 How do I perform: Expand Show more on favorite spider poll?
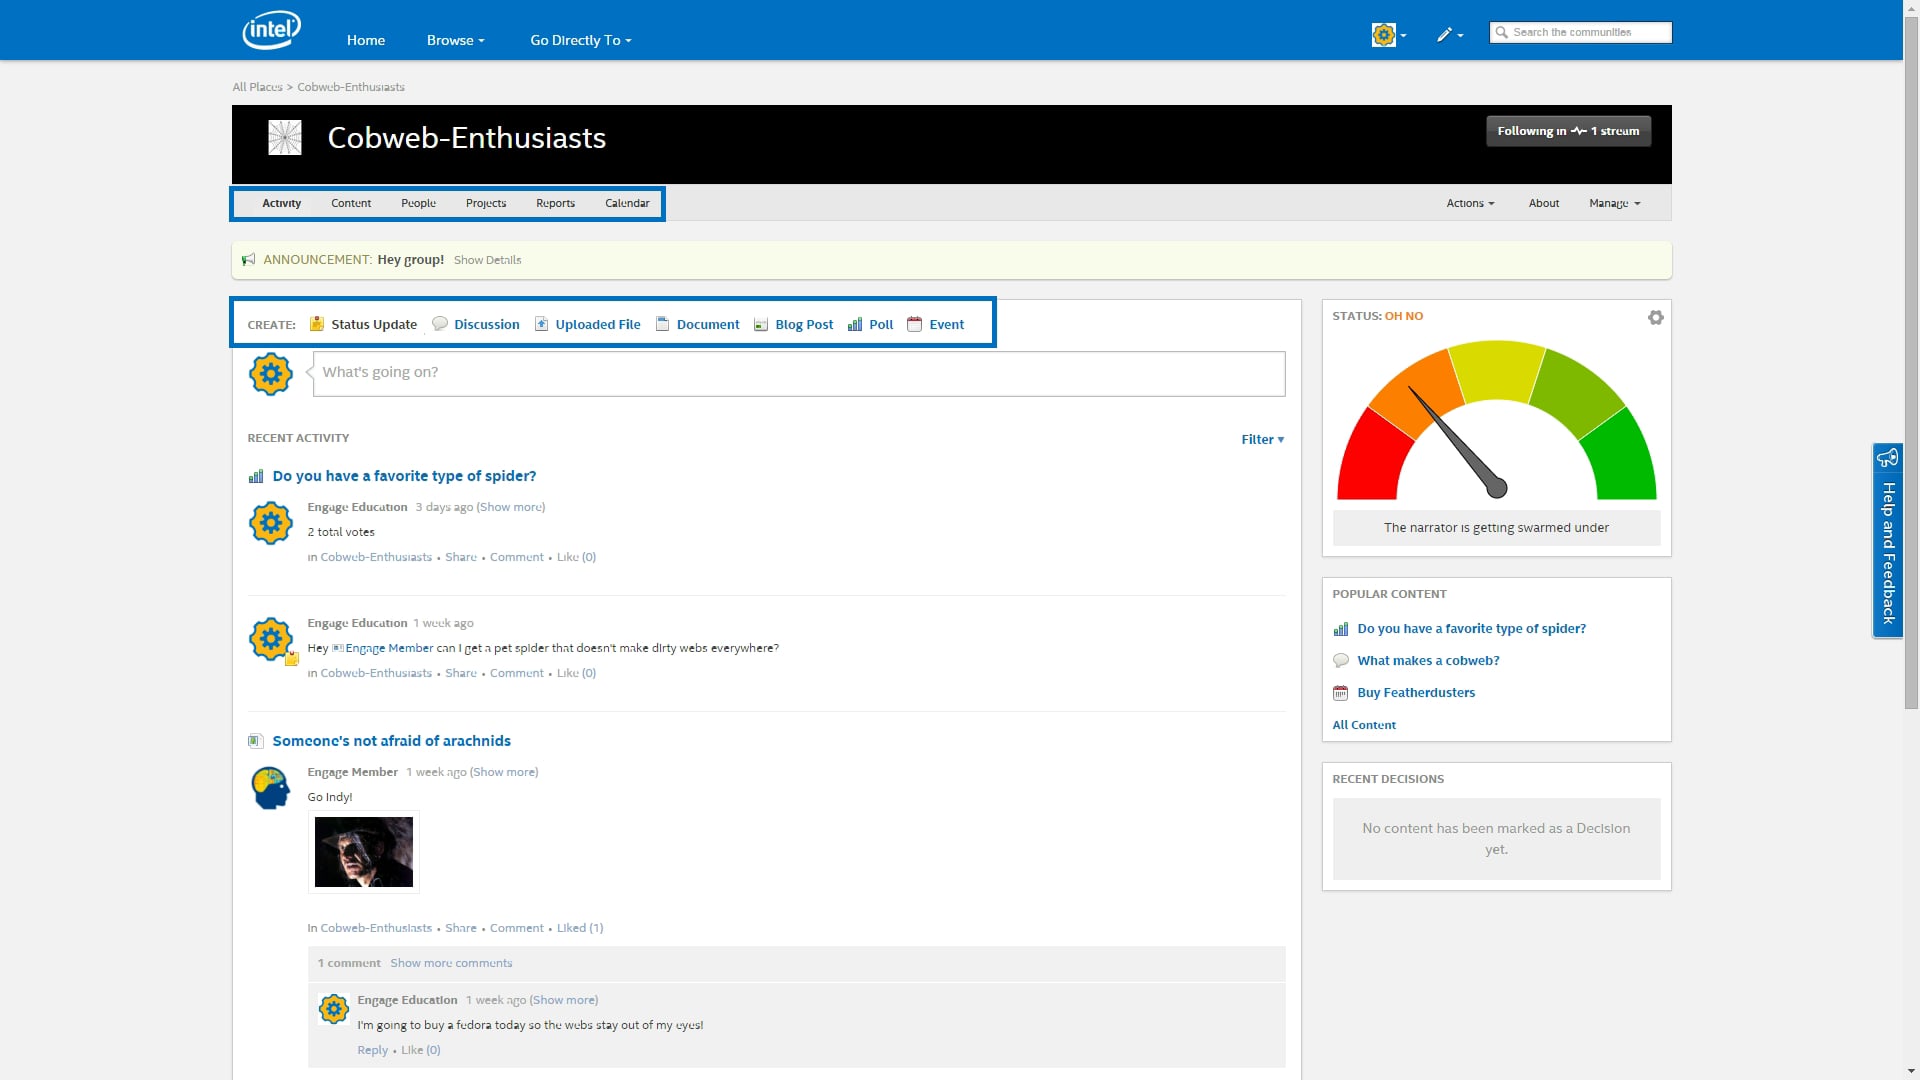point(511,507)
